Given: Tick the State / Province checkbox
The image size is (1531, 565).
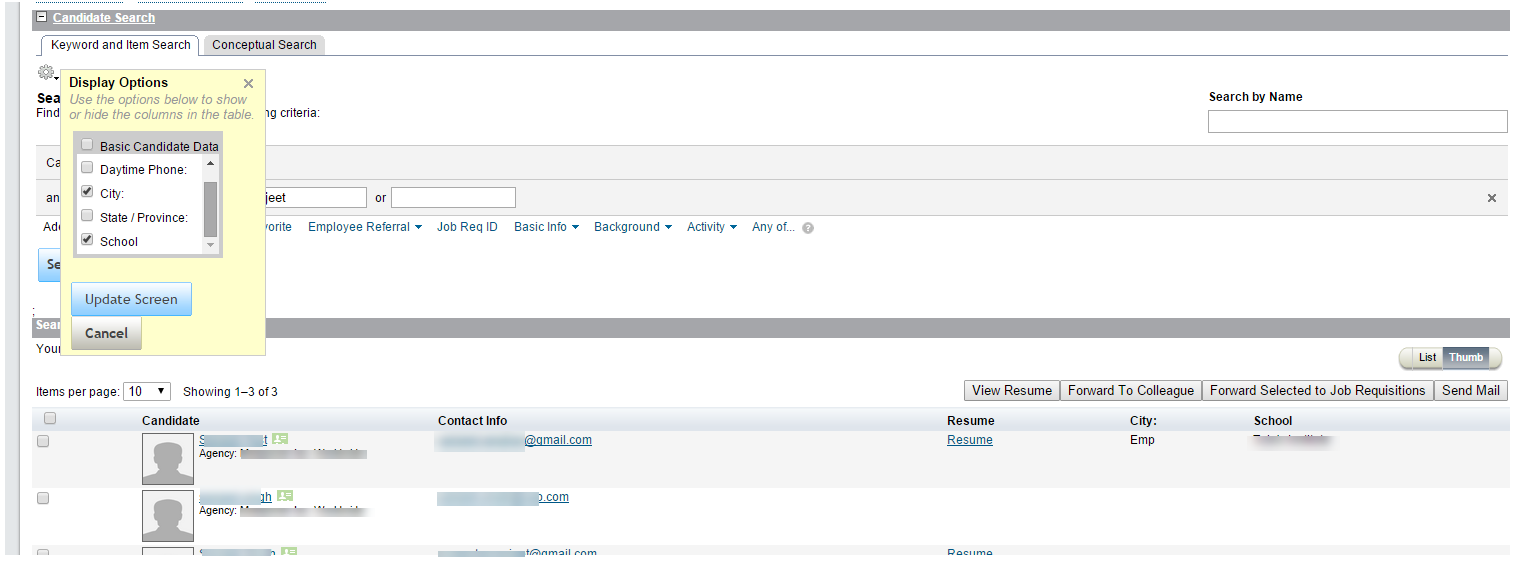Looking at the screenshot, I should 87,216.
